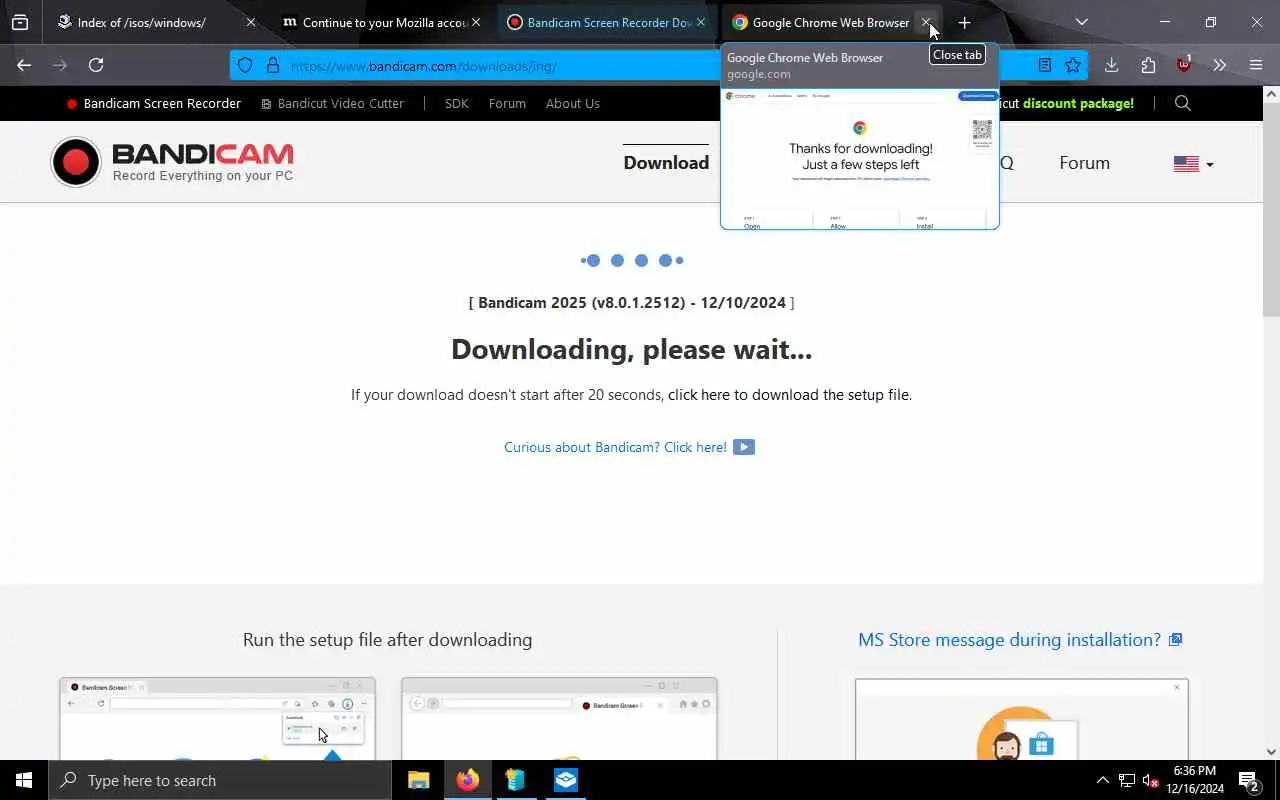Show more toolbar tools chevron
The height and width of the screenshot is (800, 1280).
tap(1219, 65)
